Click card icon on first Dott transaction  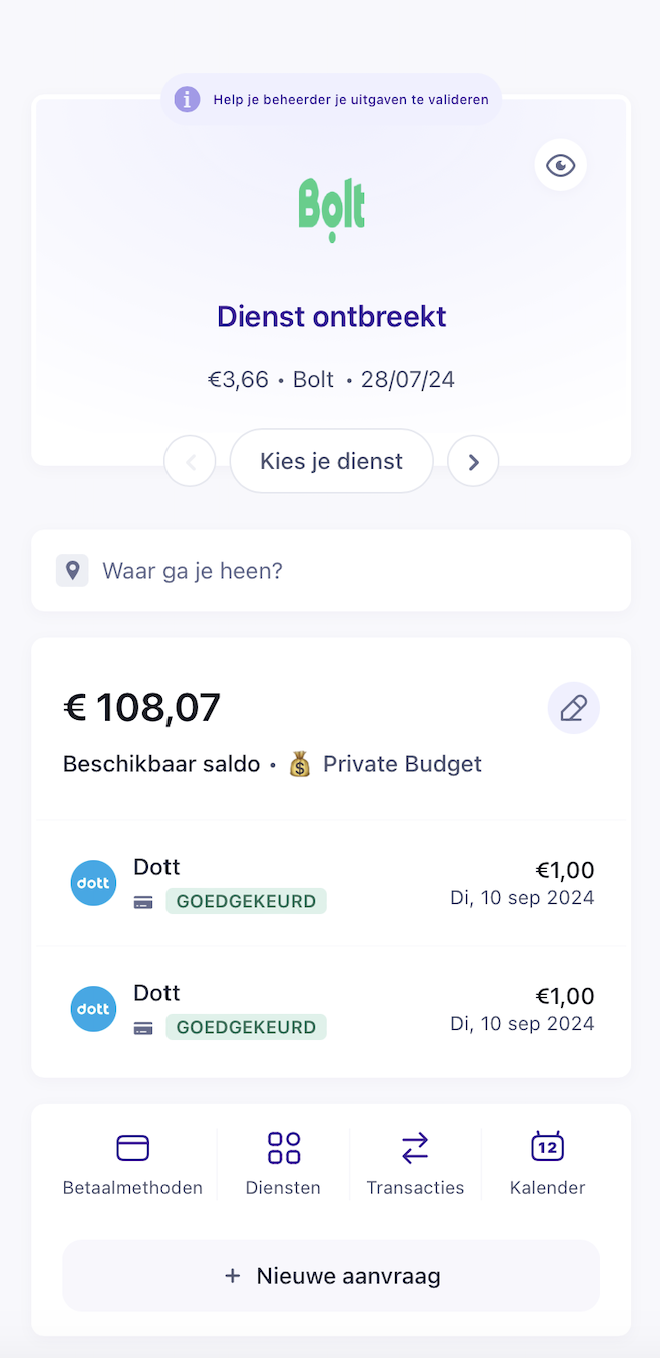click(x=143, y=902)
